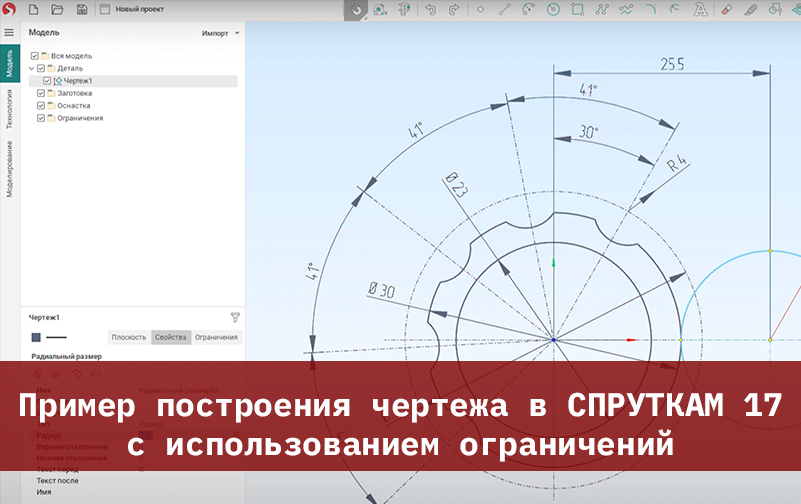This screenshot has height=504, width=801.
Task: Uncheck the Заготовка checkbox
Action: pos(41,93)
